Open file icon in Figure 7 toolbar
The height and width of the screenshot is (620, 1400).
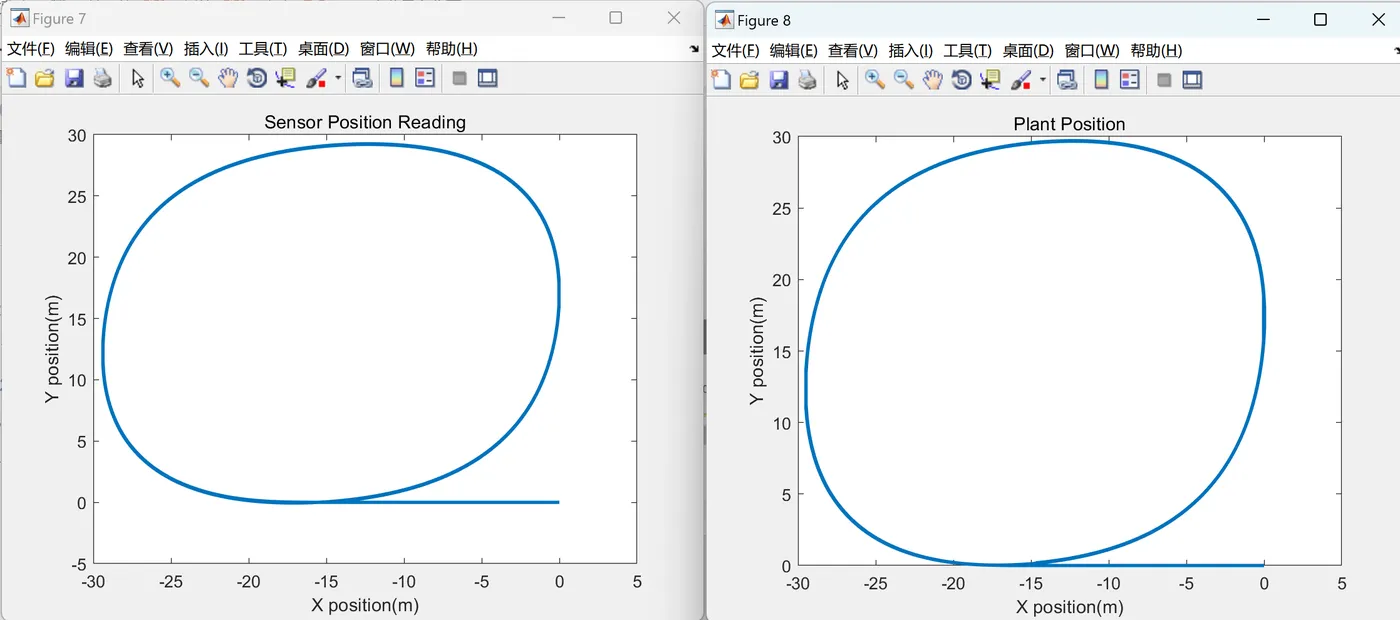pyautogui.click(x=44, y=78)
